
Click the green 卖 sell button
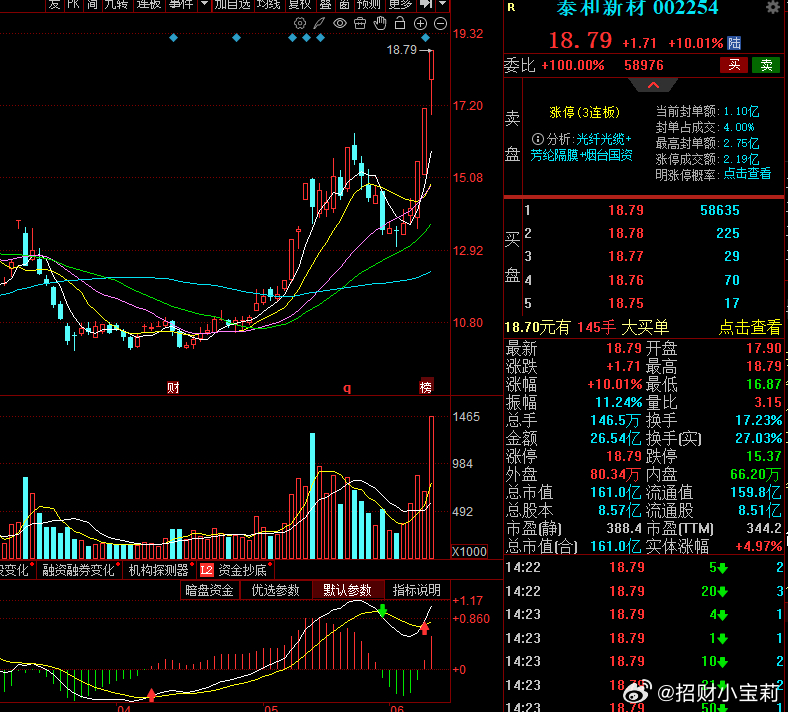pos(766,65)
